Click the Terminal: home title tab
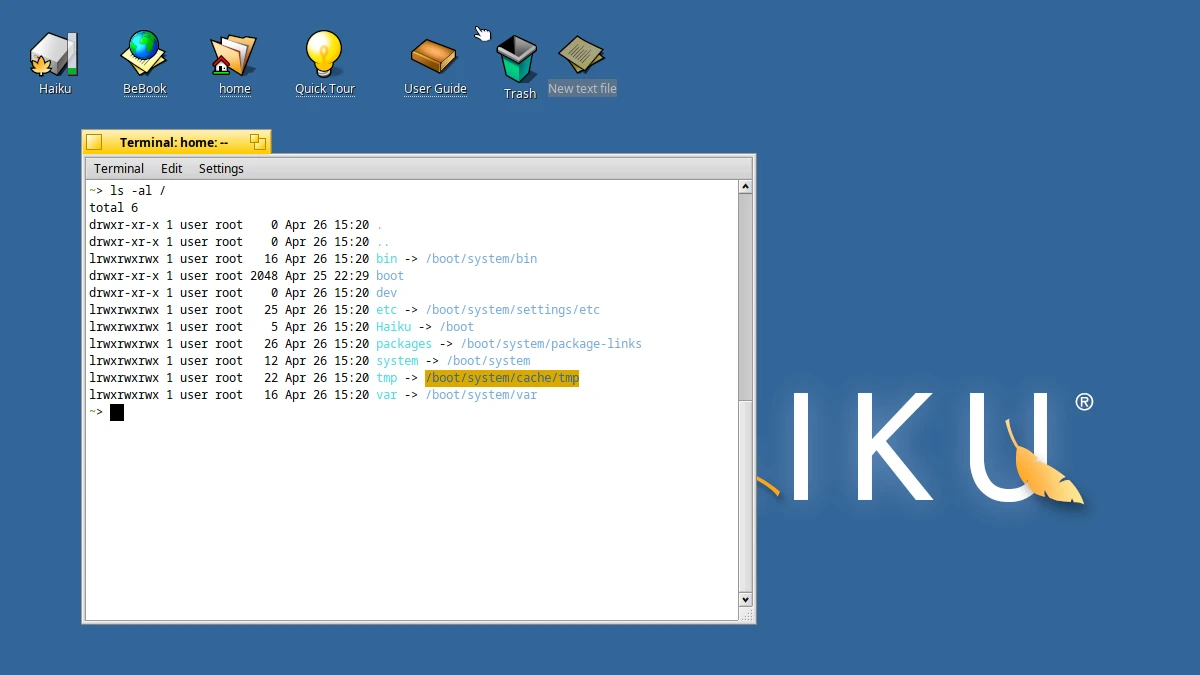Image resolution: width=1200 pixels, height=675 pixels. click(176, 141)
